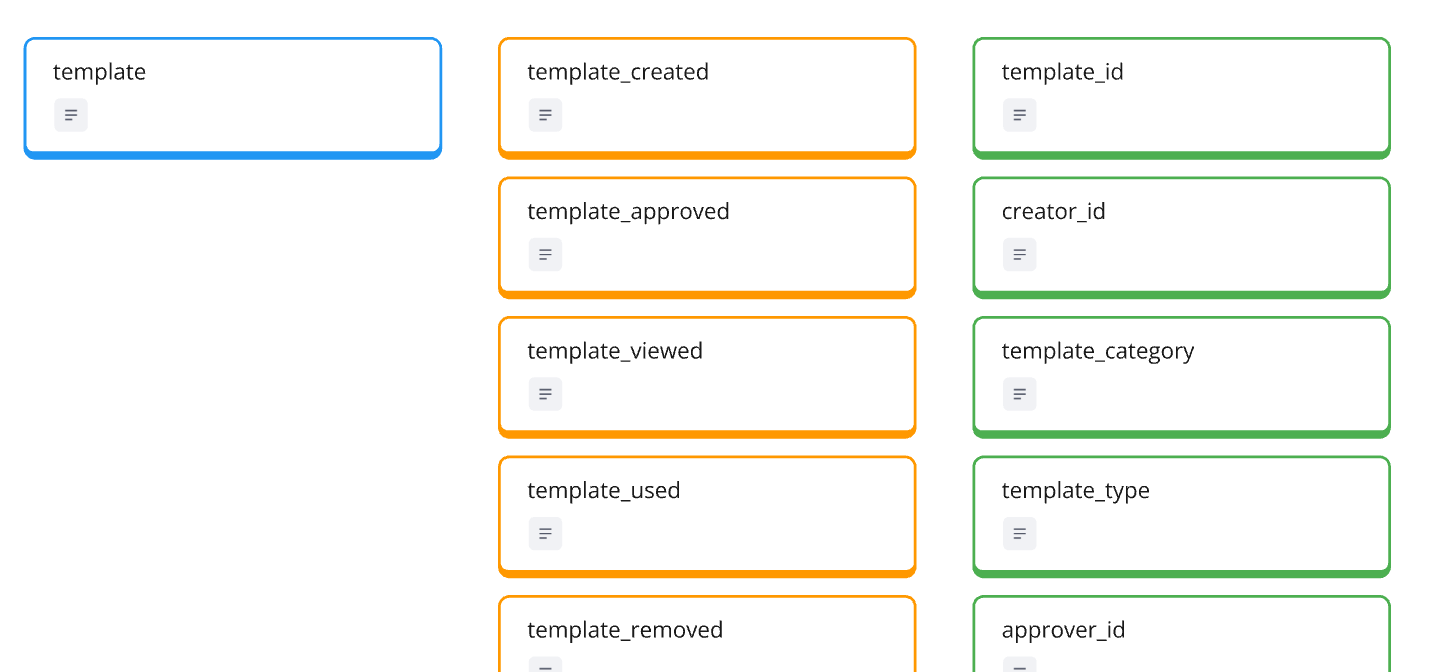This screenshot has height=672, width=1444.
Task: Click the template_type title text
Action: [x=1075, y=491]
